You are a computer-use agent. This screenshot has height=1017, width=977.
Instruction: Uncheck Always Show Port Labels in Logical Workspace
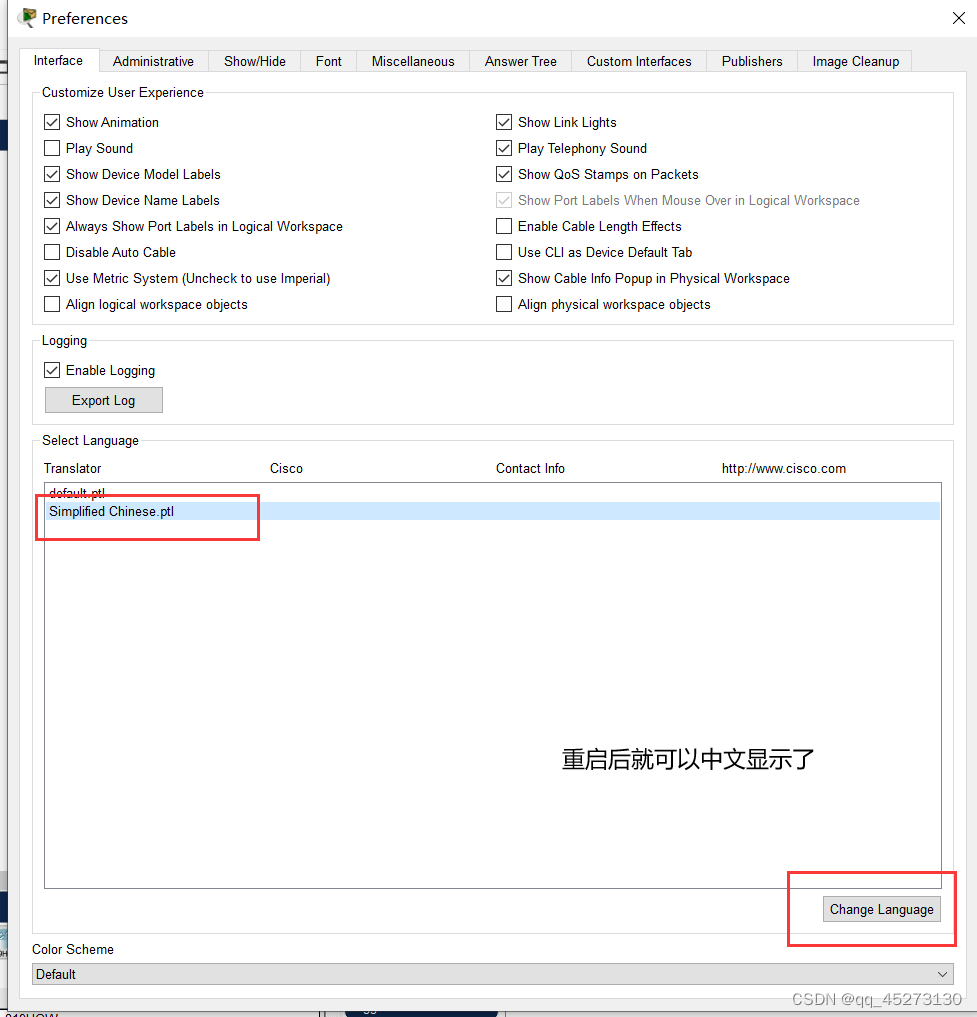click(x=52, y=226)
